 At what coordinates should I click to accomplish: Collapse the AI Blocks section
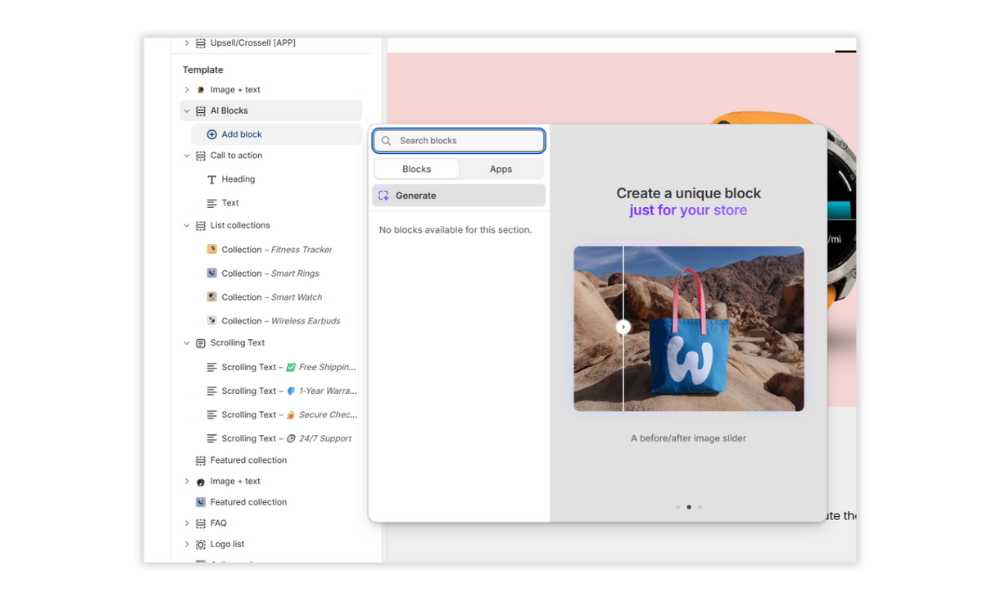[x=186, y=111]
